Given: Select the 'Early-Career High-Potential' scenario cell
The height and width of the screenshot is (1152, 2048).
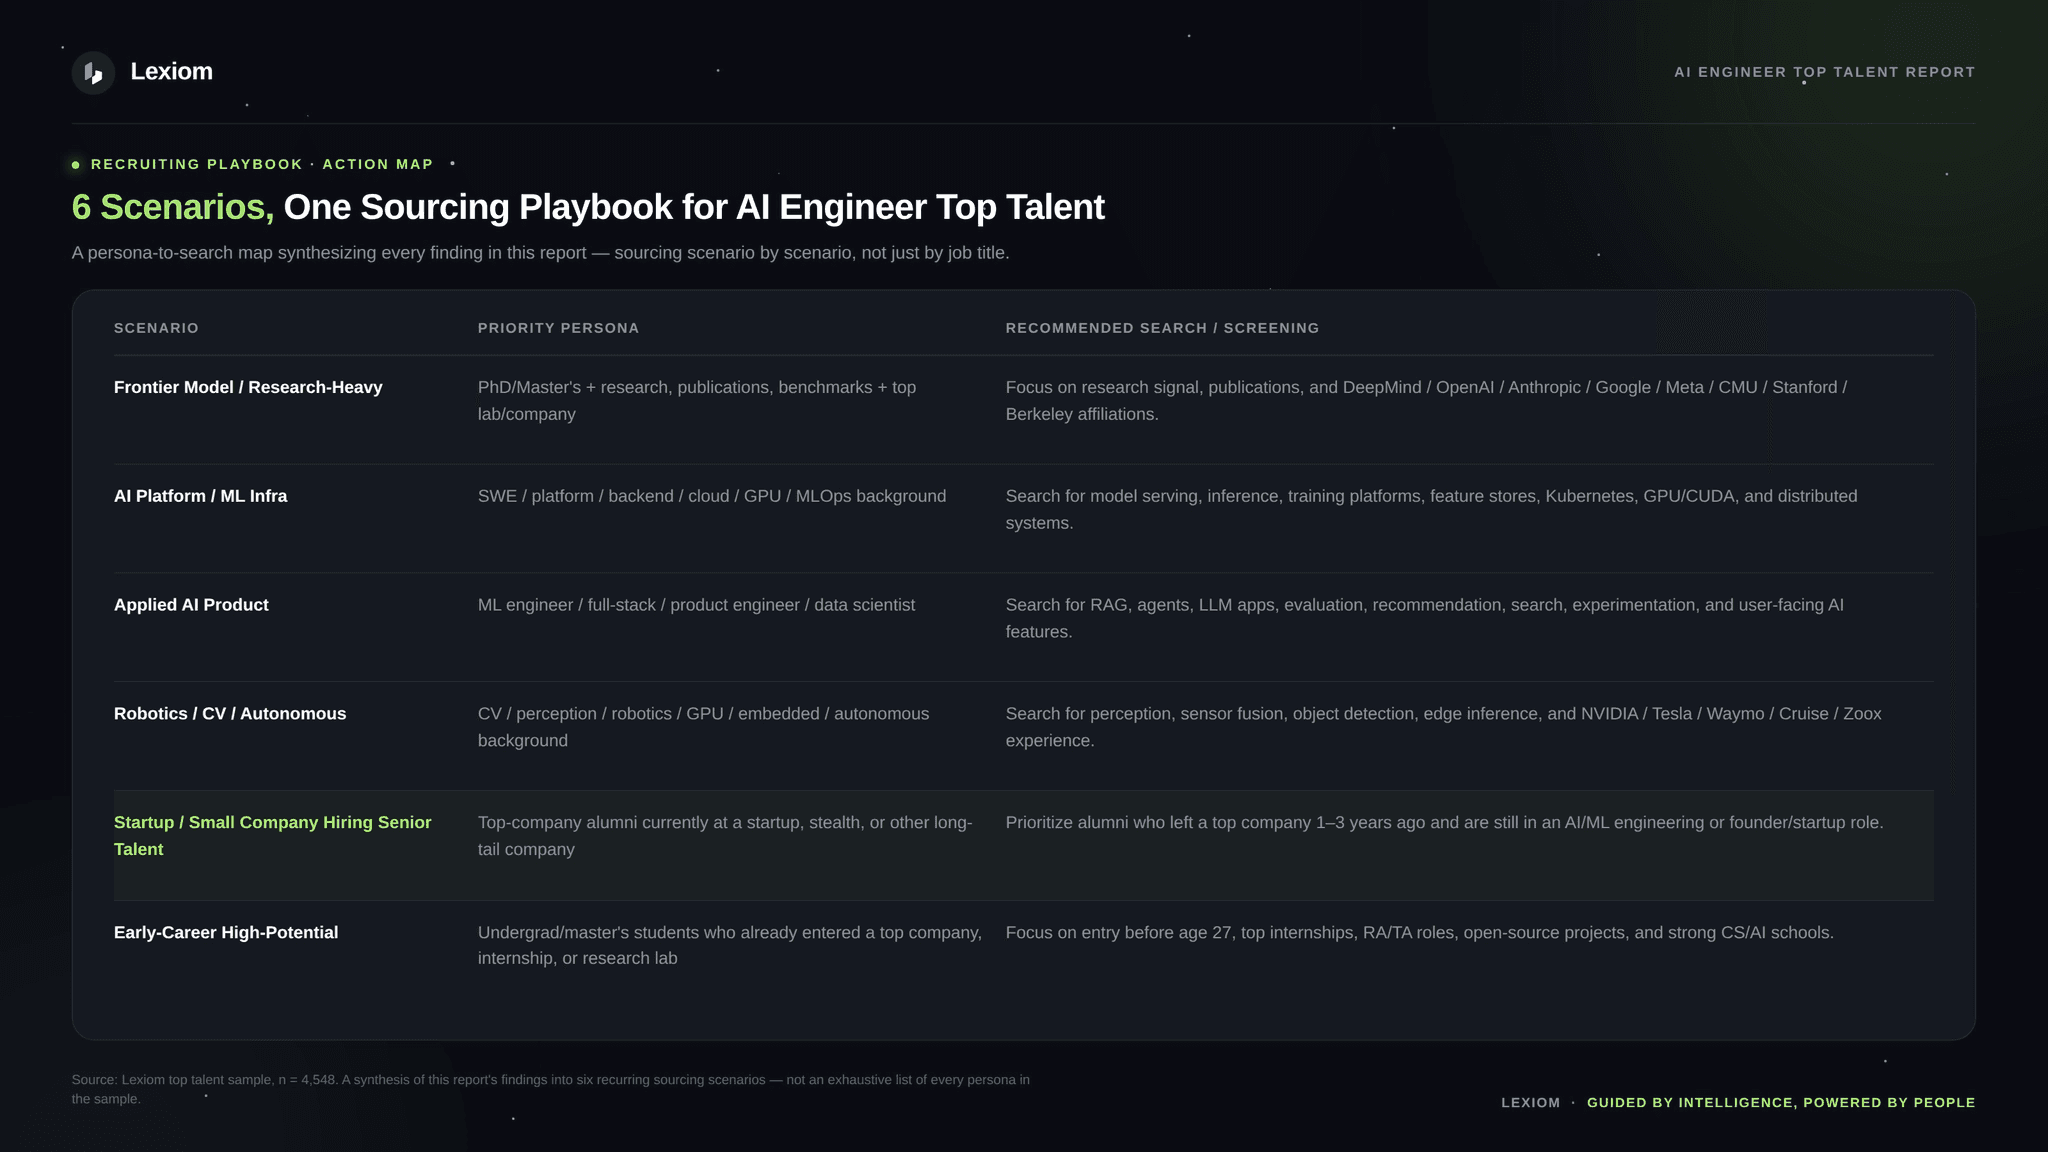Looking at the screenshot, I should tap(226, 932).
